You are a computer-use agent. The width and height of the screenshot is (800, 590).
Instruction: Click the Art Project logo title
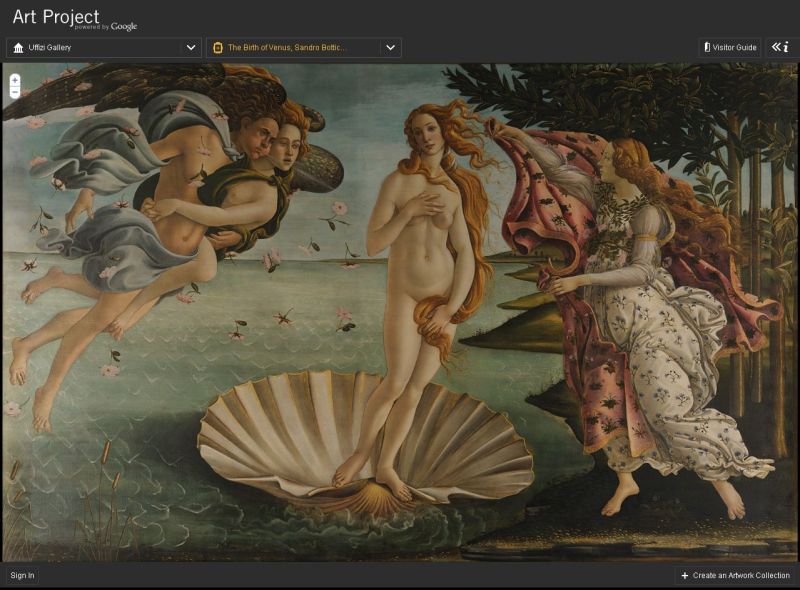[56, 17]
